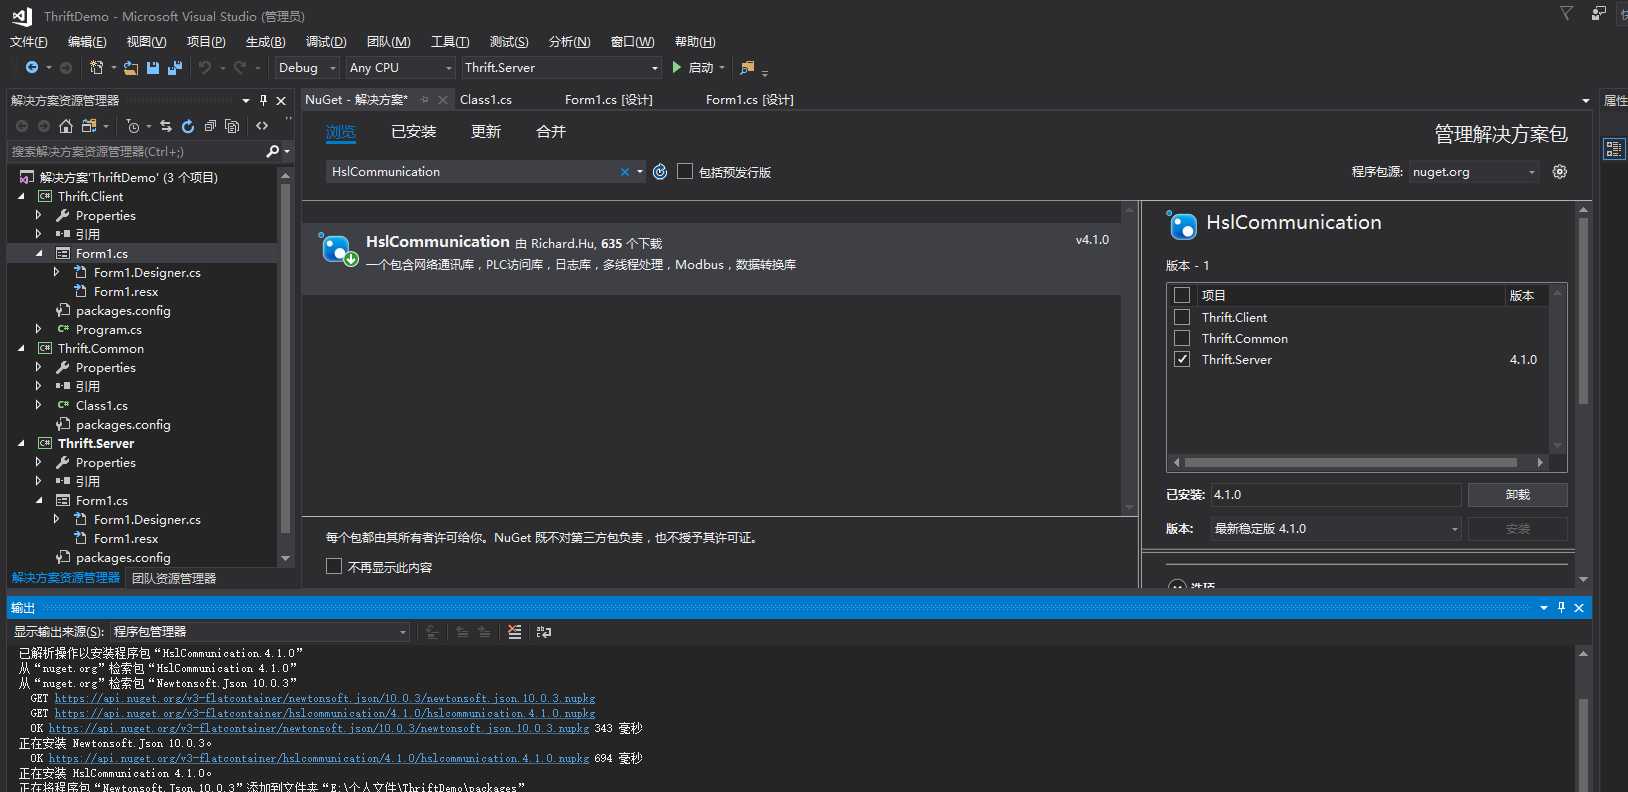Open the 工具(T) menu
This screenshot has height=792, width=1628.
click(x=450, y=42)
